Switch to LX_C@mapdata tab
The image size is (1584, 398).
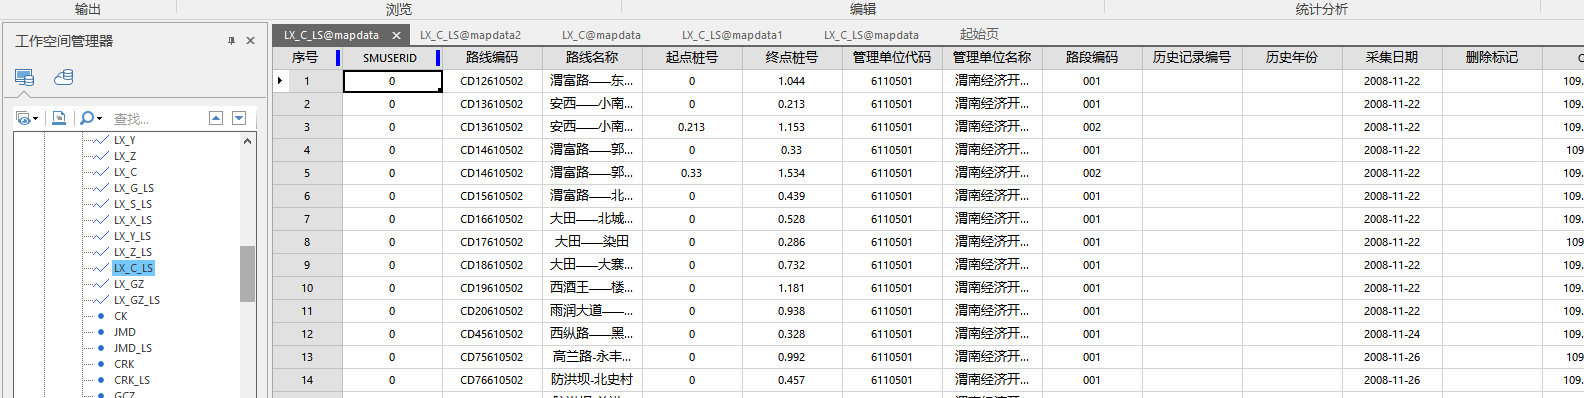pos(601,35)
